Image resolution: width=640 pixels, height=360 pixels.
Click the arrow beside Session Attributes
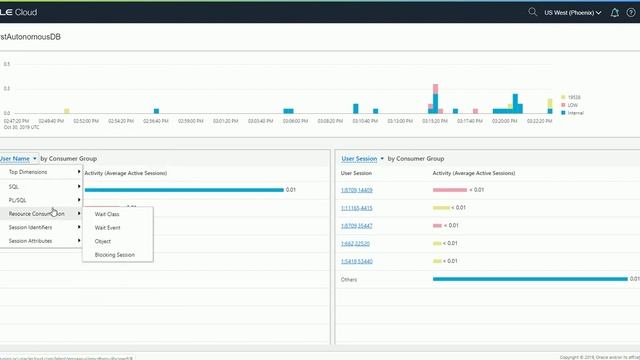[x=79, y=240]
